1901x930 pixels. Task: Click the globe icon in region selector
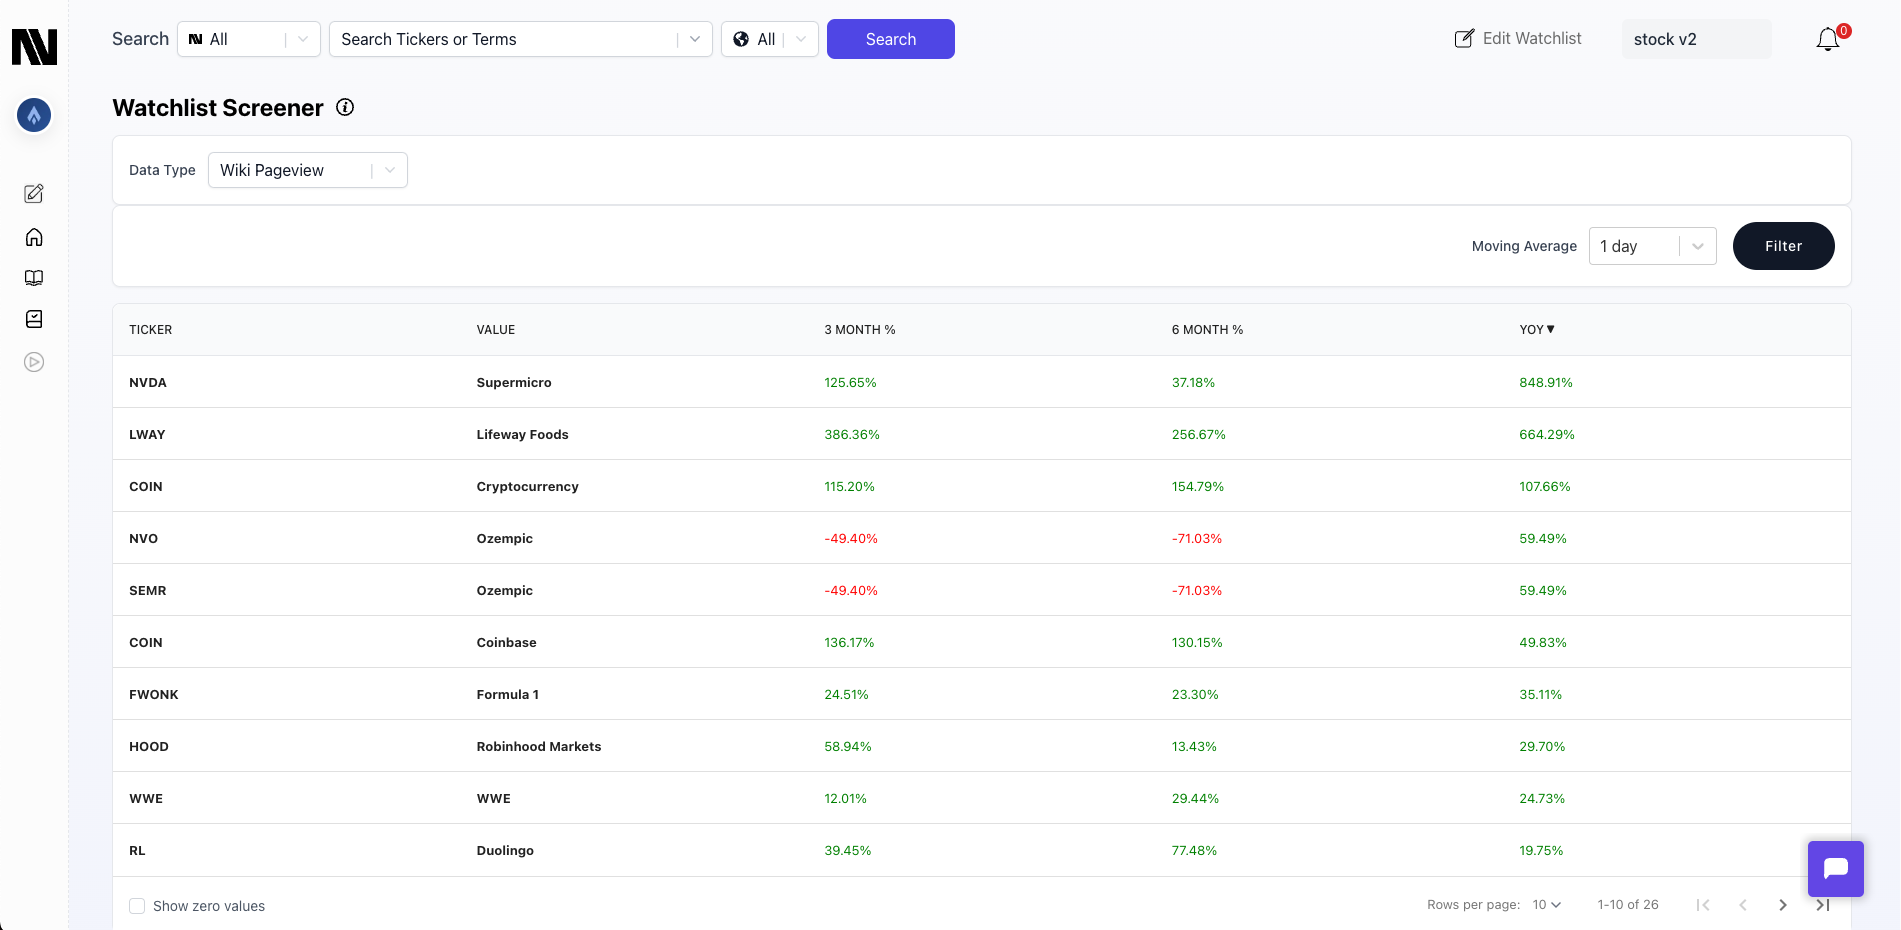pyautogui.click(x=741, y=39)
